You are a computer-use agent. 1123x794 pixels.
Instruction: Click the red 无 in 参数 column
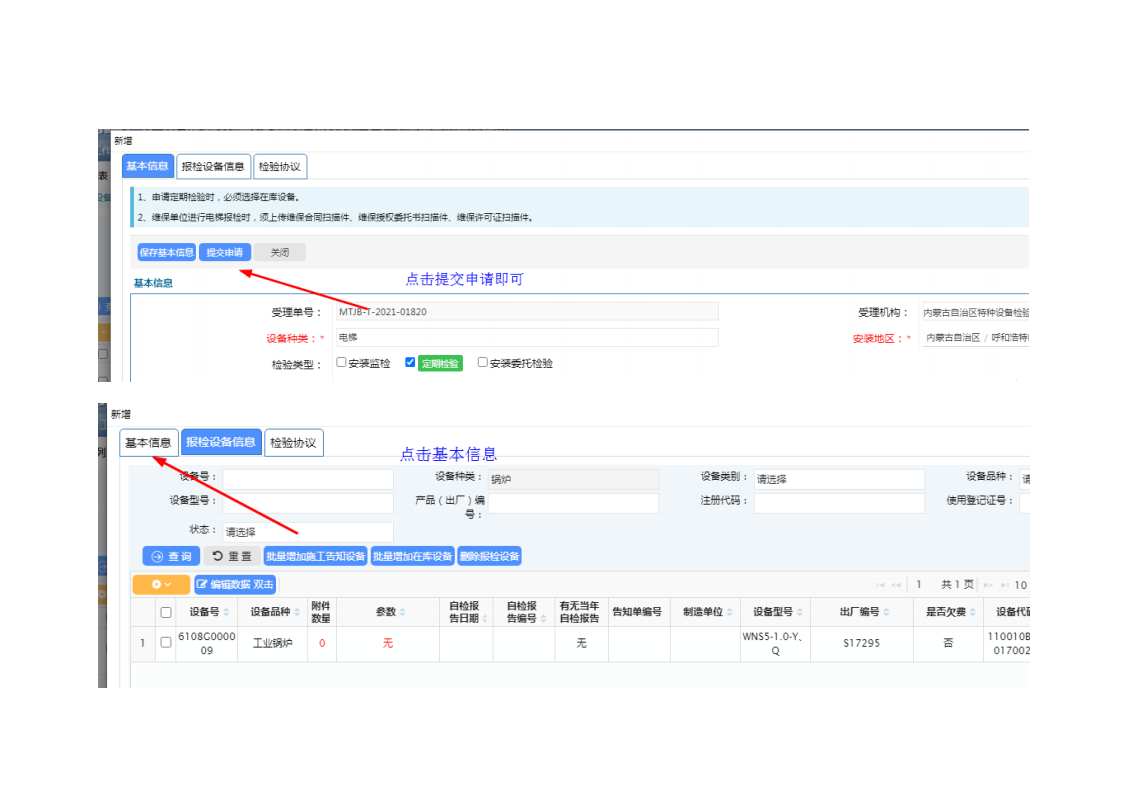387,643
